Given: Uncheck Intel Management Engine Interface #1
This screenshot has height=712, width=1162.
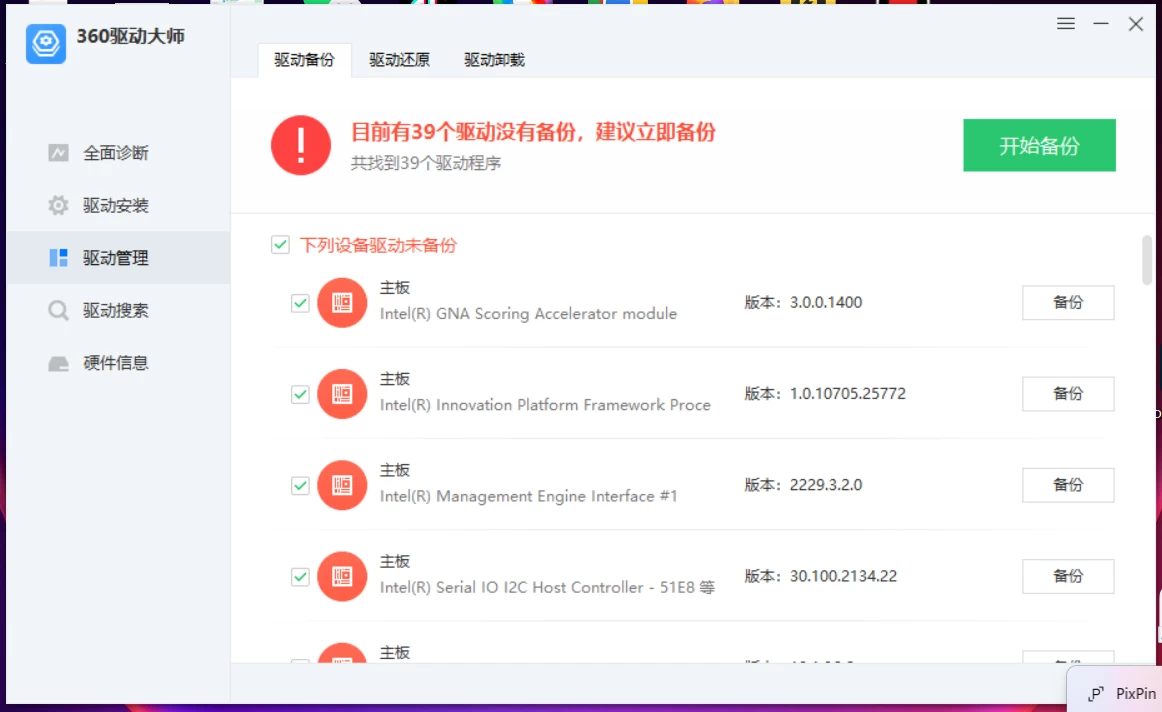Looking at the screenshot, I should tap(300, 485).
